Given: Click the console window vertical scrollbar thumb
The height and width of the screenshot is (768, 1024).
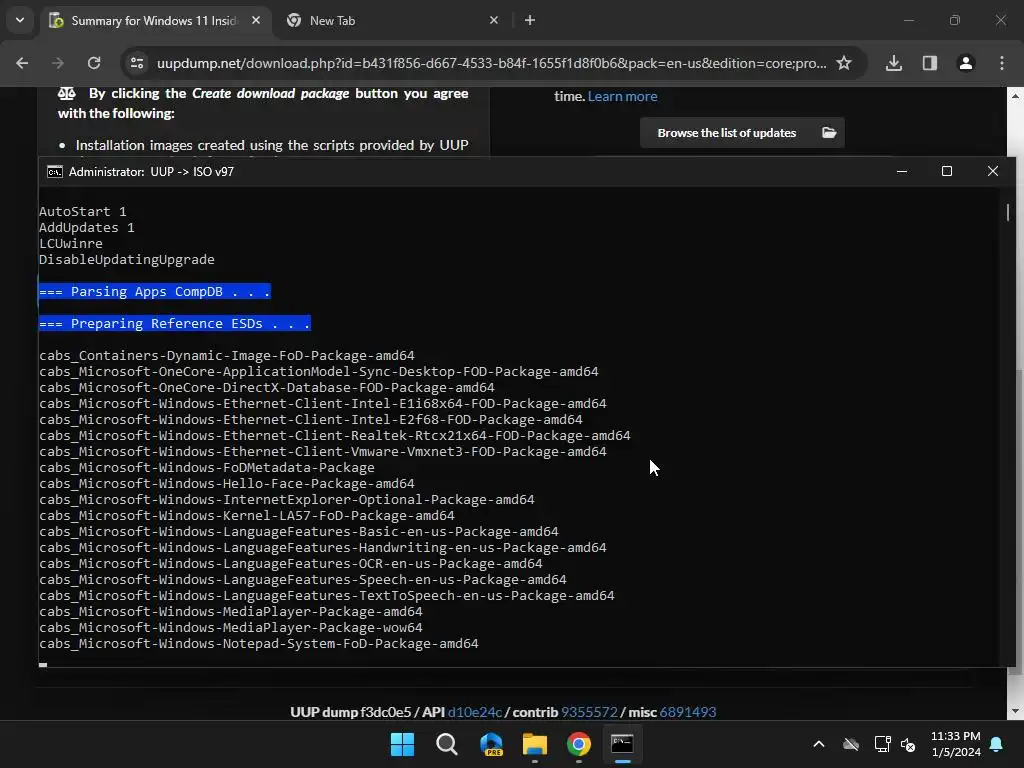Looking at the screenshot, I should point(1008,213).
